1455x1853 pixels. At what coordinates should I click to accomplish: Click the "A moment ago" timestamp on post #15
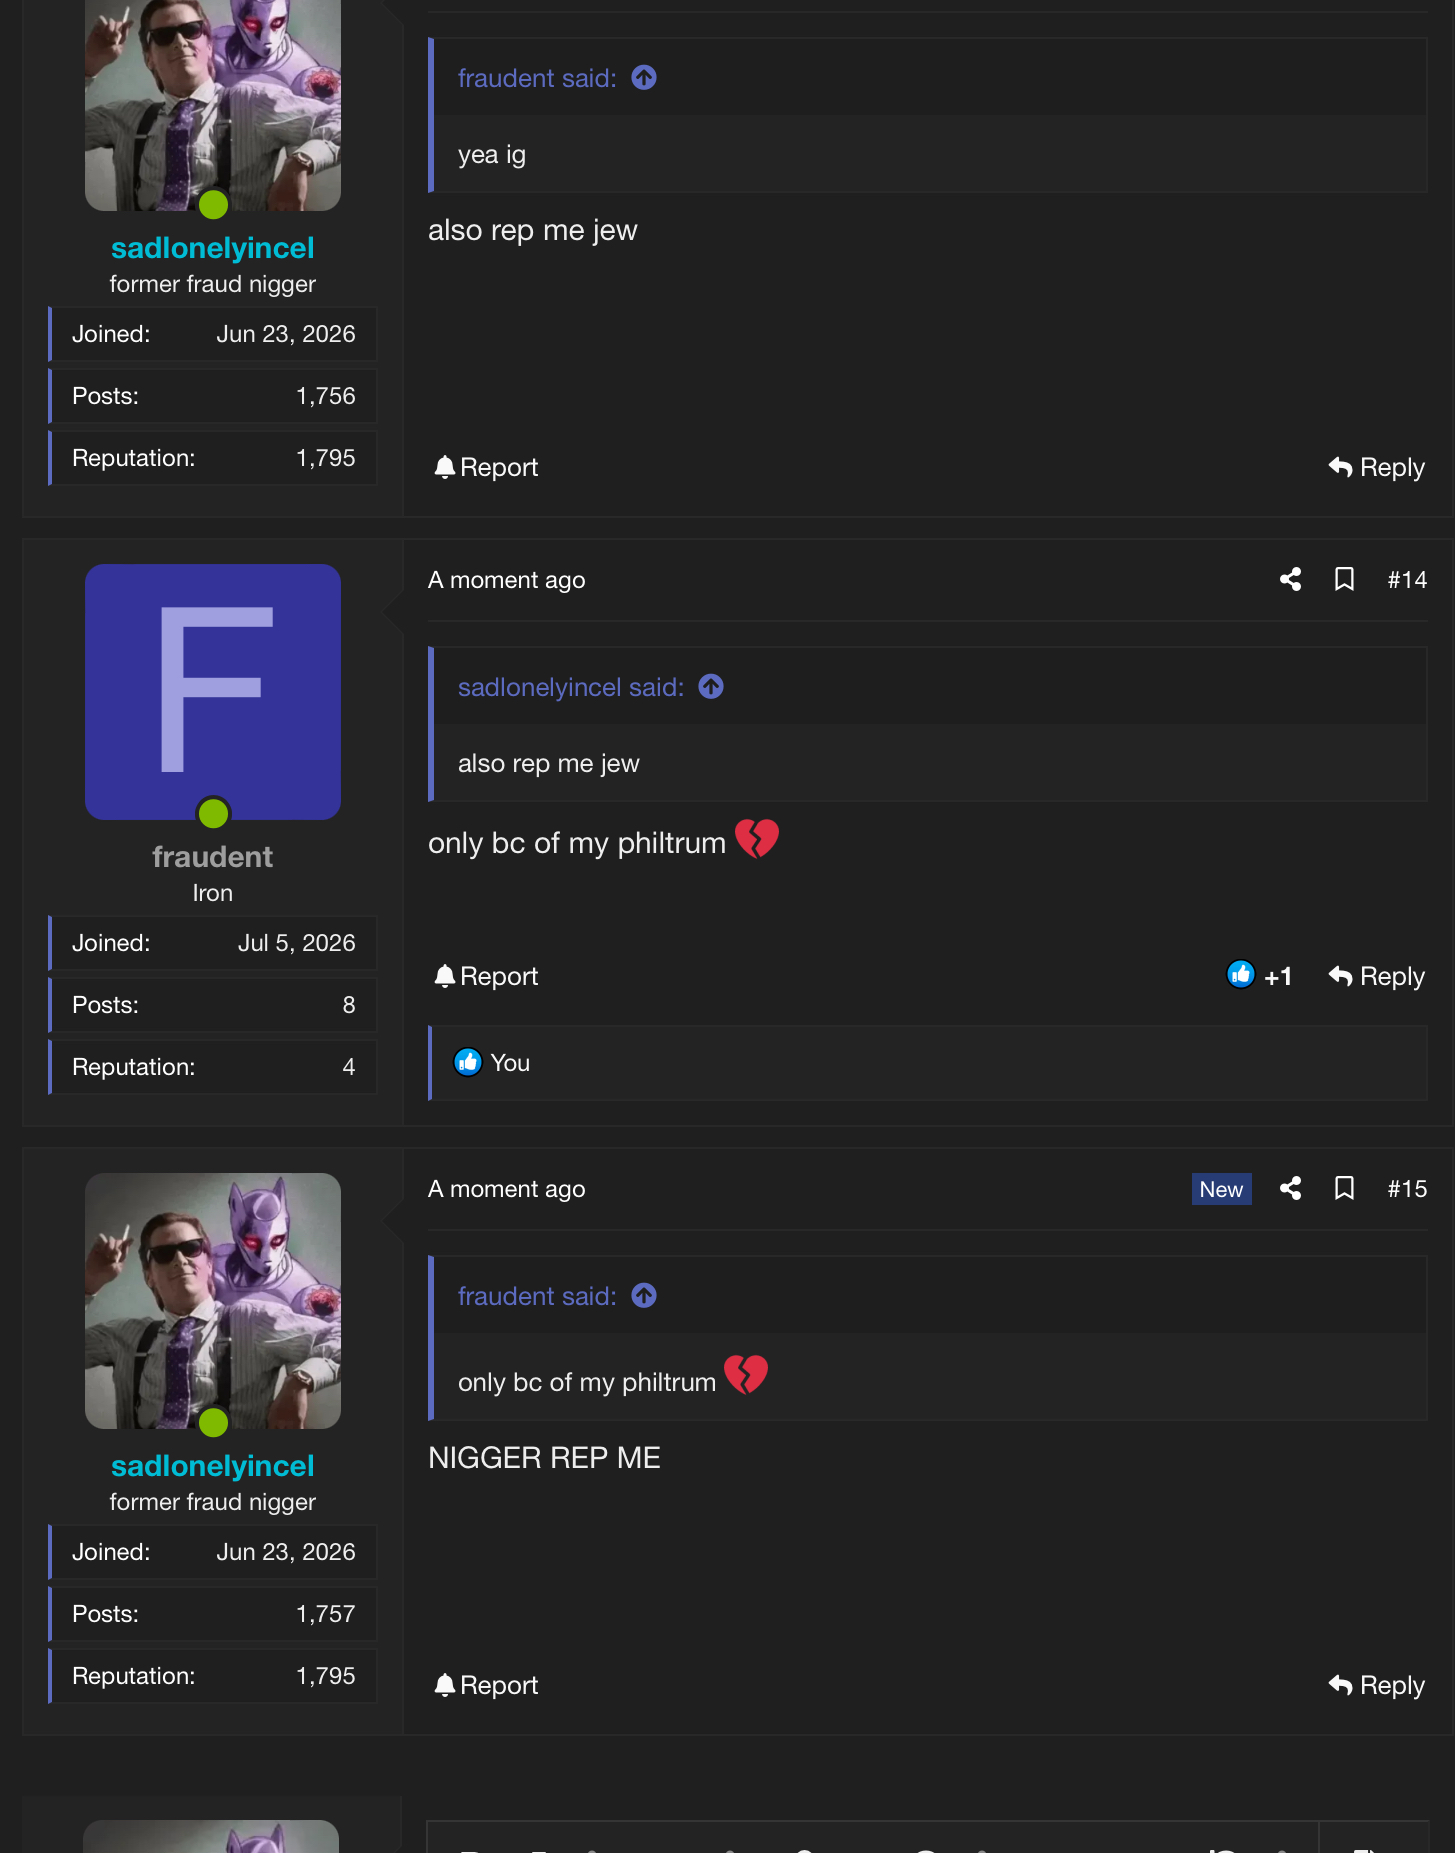507,1189
